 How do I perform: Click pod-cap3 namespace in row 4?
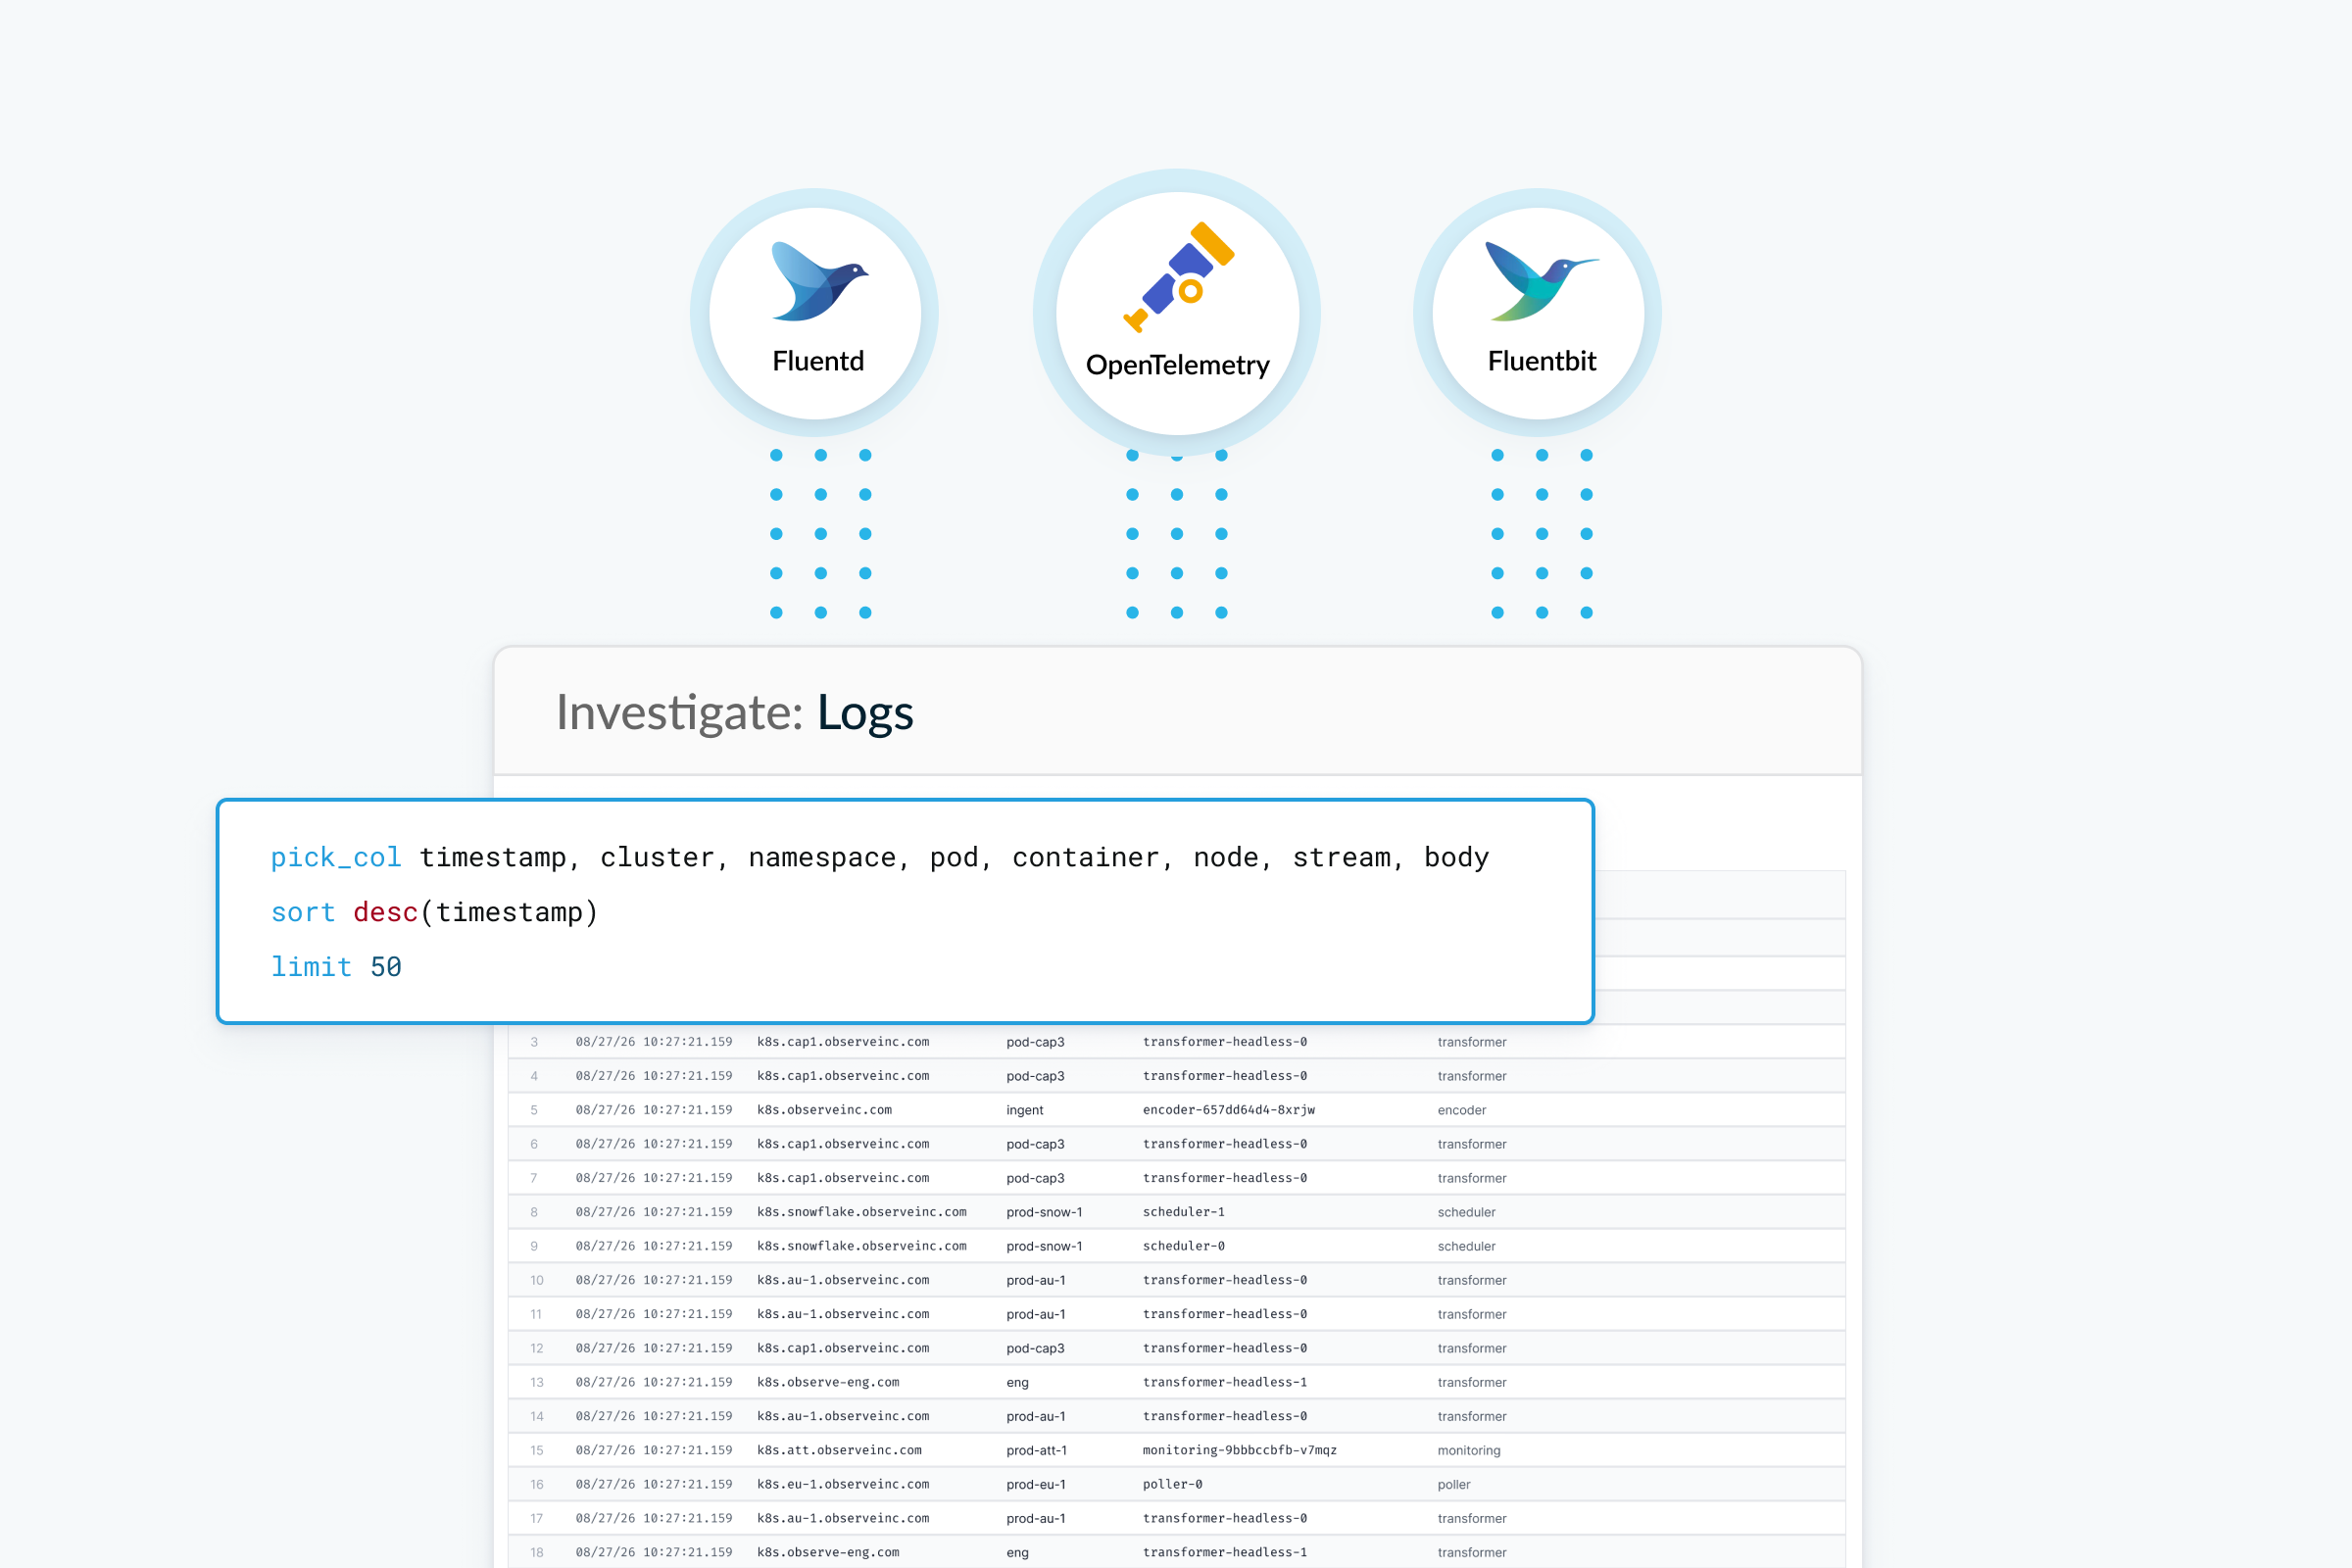(x=1035, y=1076)
